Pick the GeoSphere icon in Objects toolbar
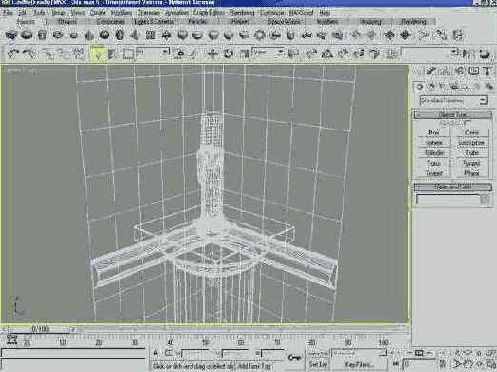Screen dimensions: 497x372 pyautogui.click(x=104, y=35)
